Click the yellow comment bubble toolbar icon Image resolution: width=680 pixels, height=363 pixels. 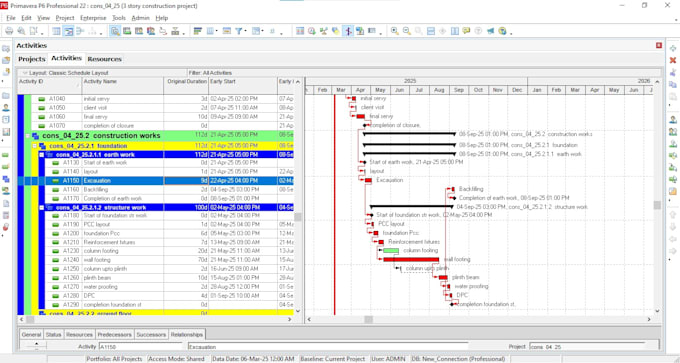pyautogui.click(x=466, y=31)
